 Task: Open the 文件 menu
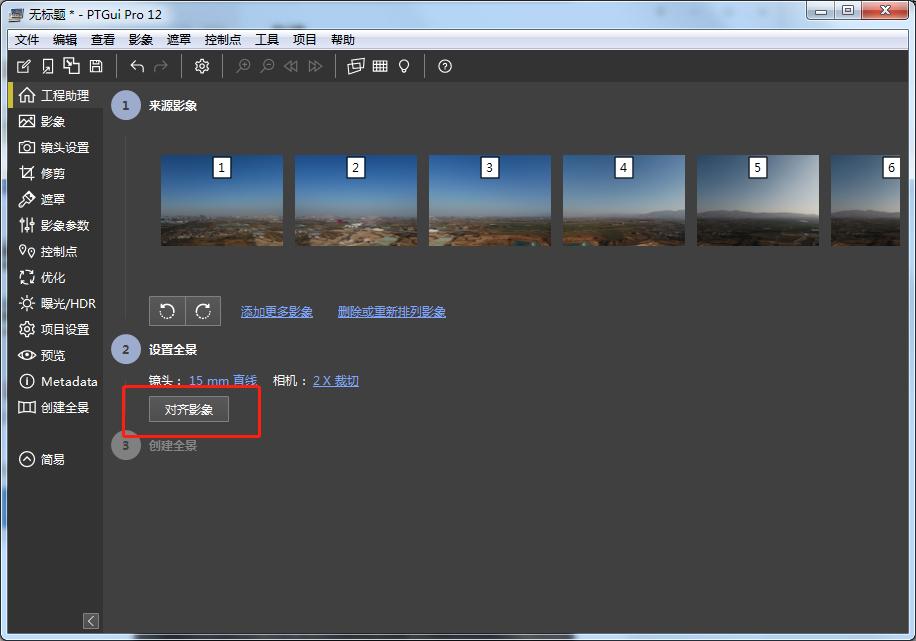click(27, 40)
